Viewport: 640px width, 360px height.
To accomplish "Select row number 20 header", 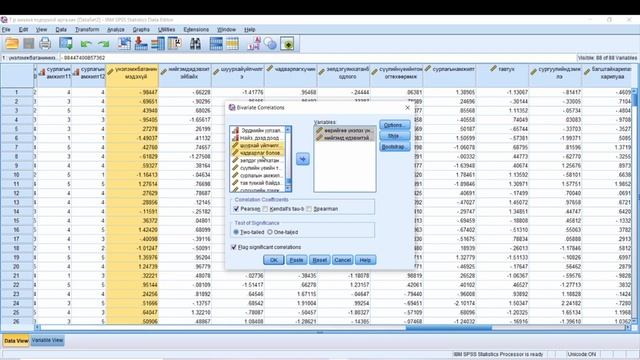I will [x=16, y=267].
